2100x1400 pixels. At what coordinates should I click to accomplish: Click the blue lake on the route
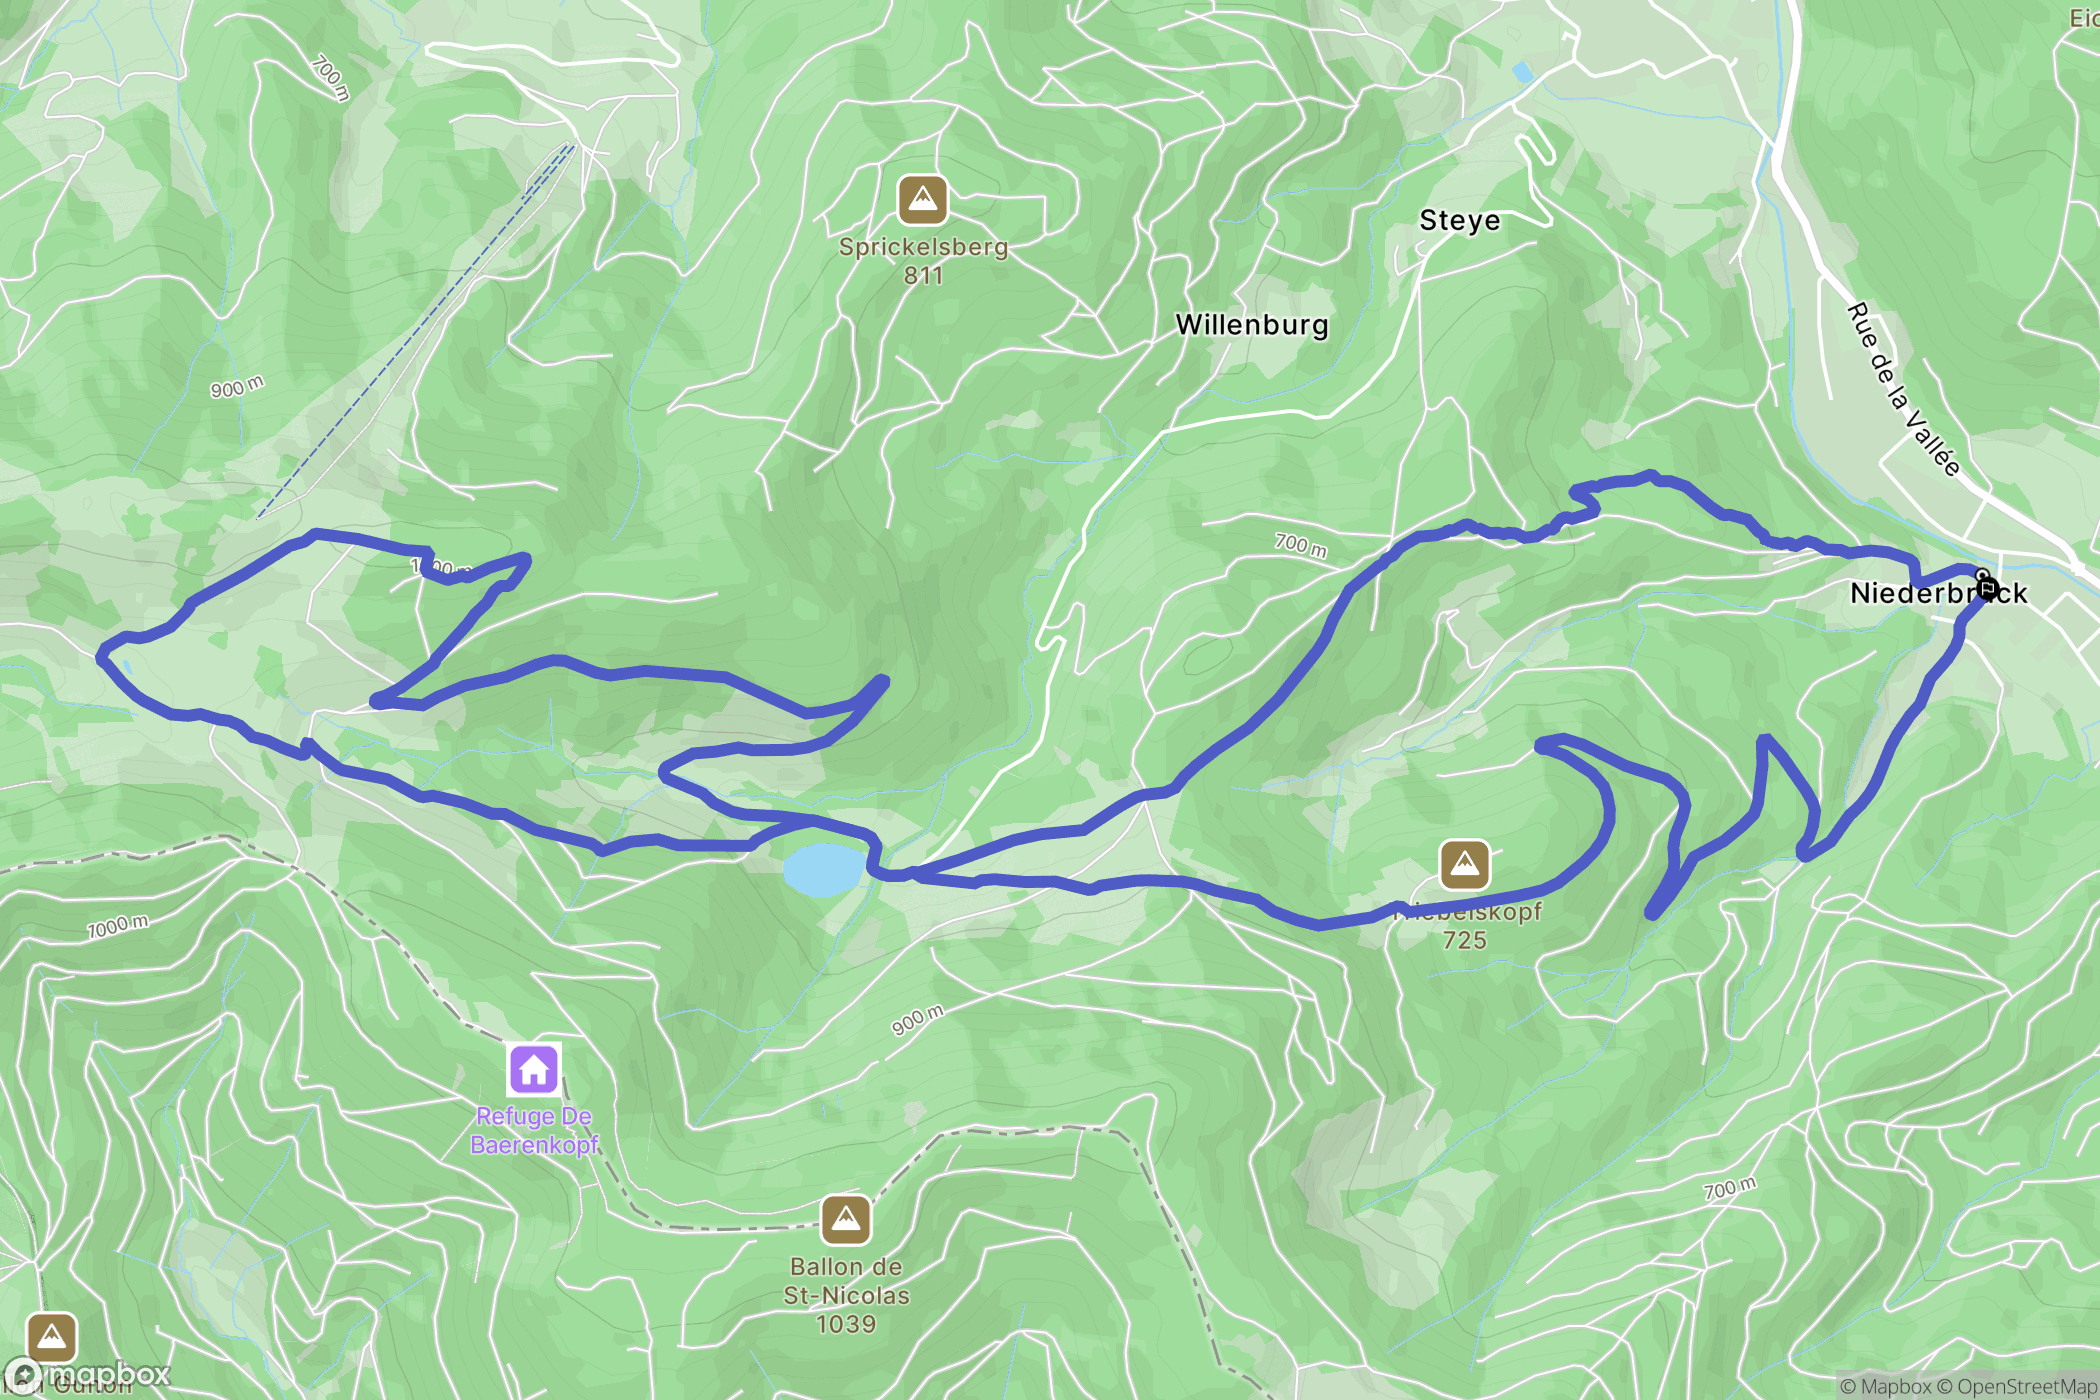(x=823, y=869)
